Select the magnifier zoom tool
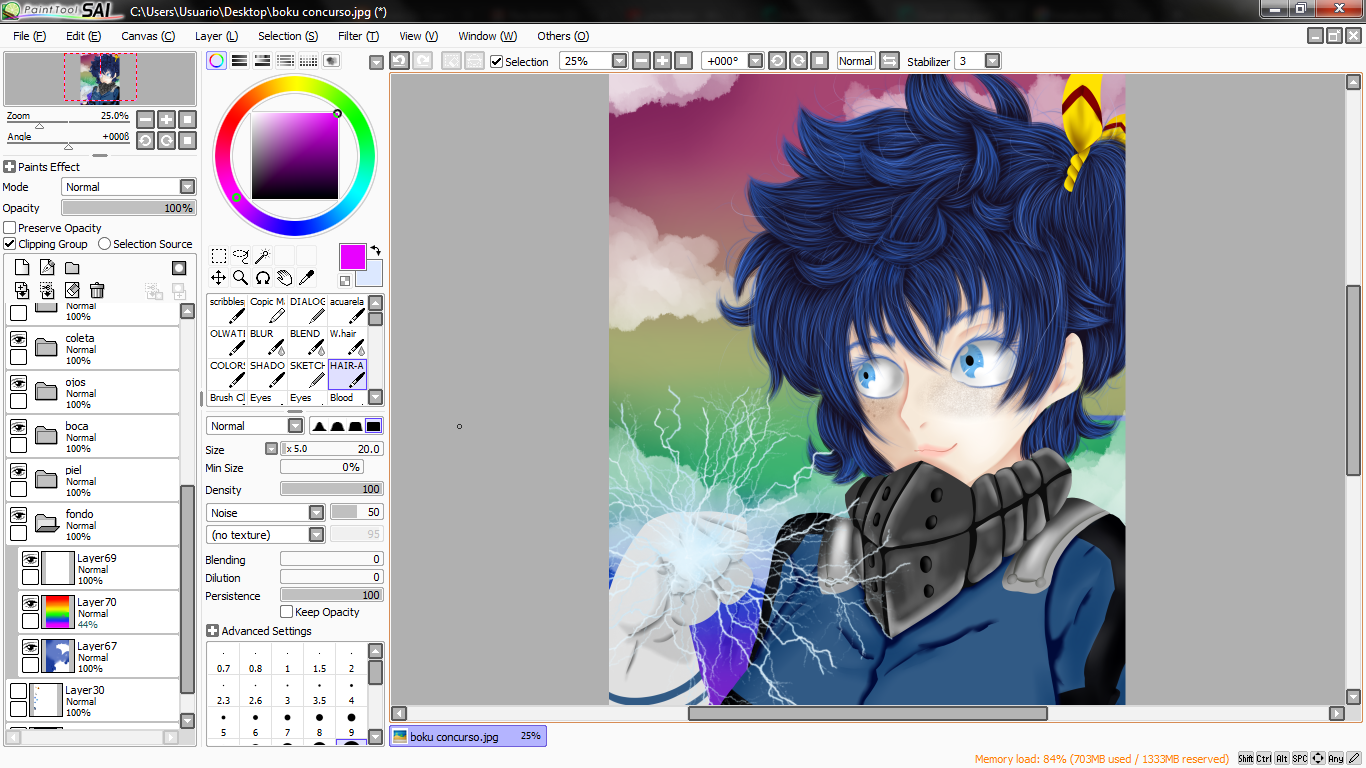This screenshot has height=768, width=1366. [x=240, y=278]
